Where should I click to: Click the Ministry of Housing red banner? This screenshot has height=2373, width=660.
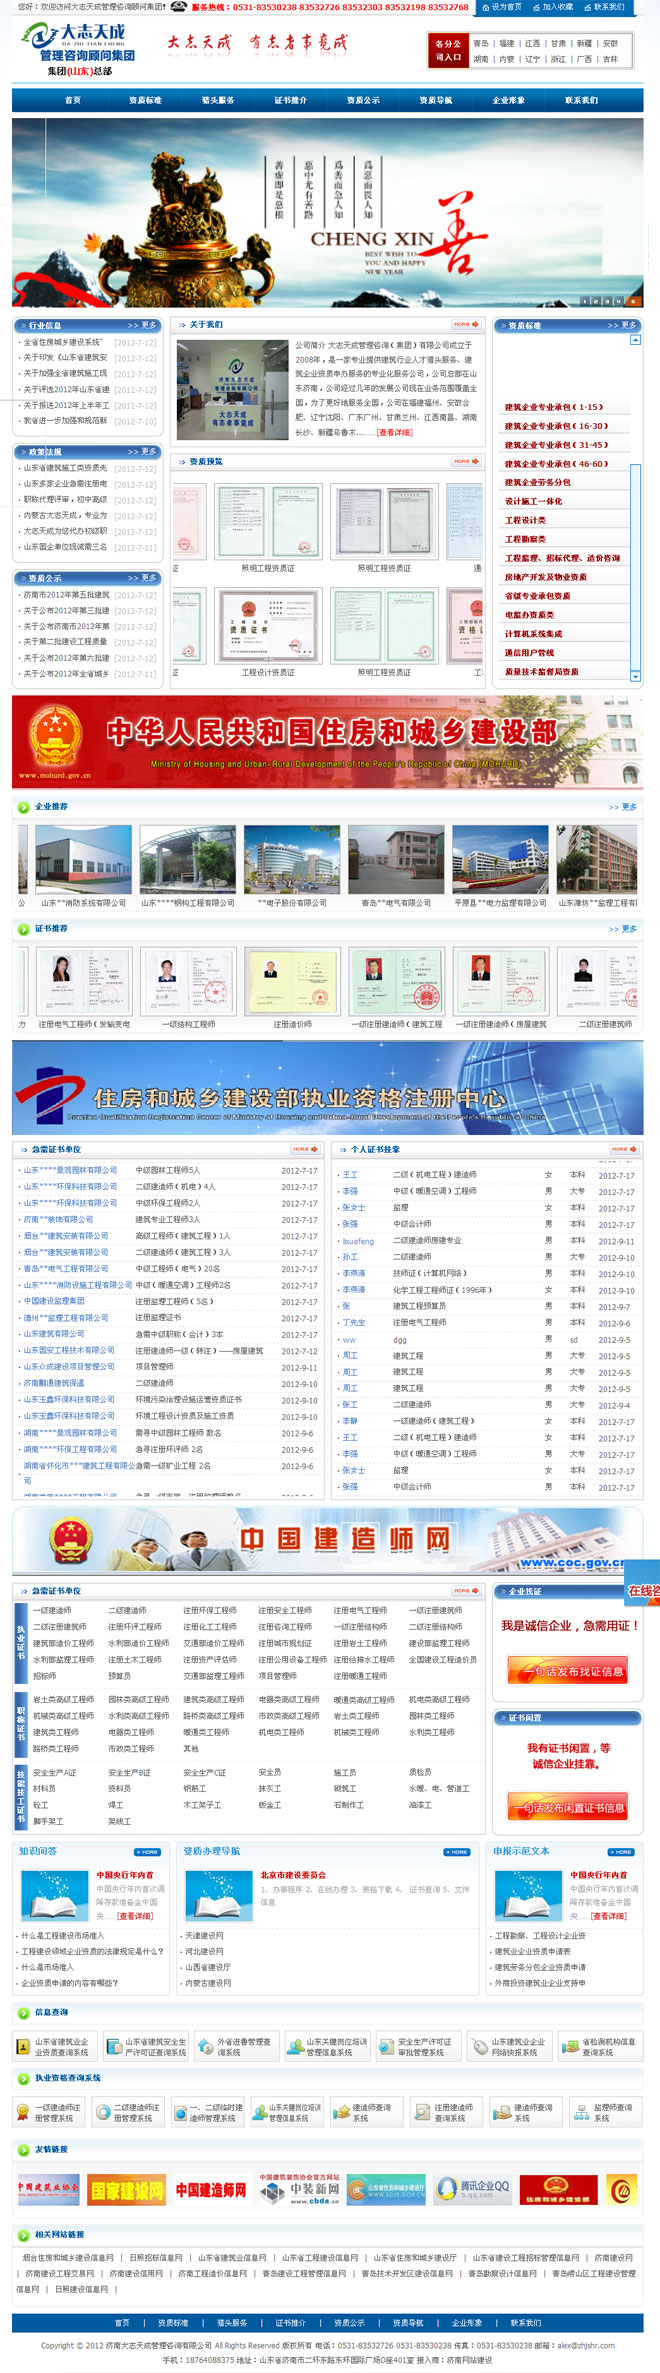327,741
